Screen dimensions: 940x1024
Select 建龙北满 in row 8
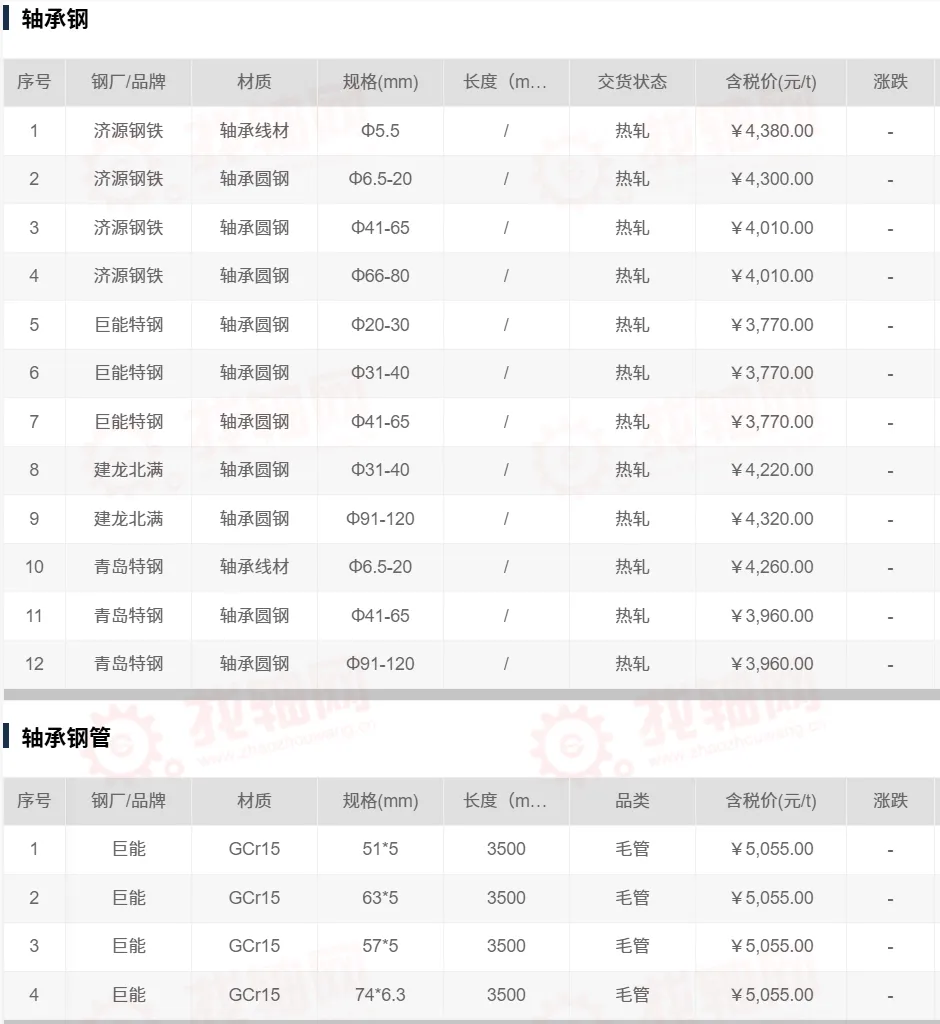[128, 470]
